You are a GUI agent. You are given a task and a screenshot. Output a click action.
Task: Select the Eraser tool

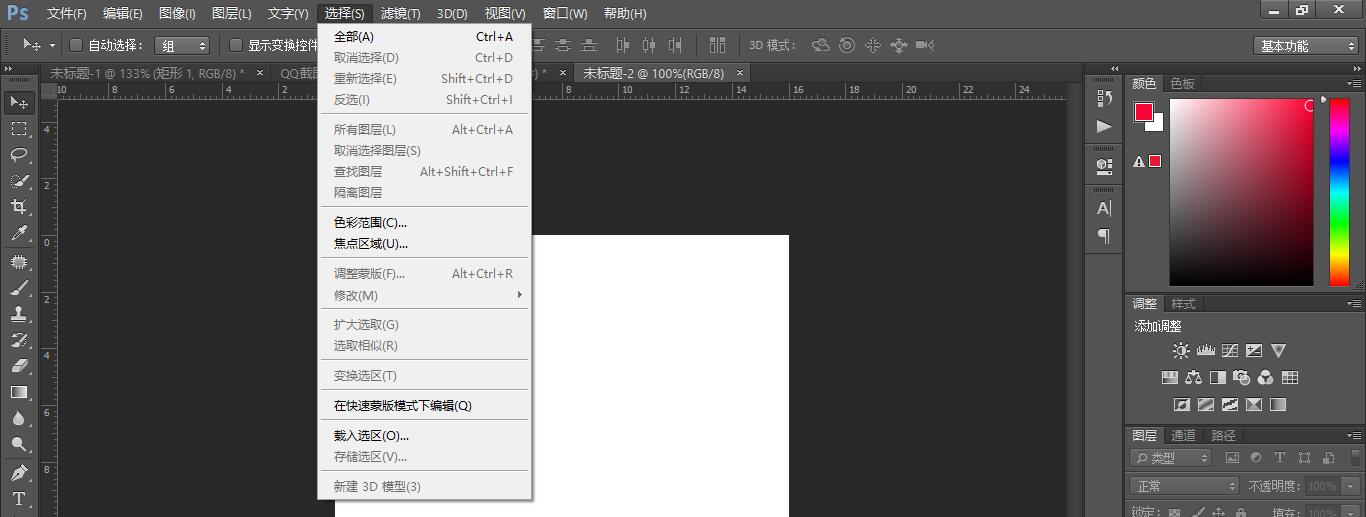[x=19, y=366]
